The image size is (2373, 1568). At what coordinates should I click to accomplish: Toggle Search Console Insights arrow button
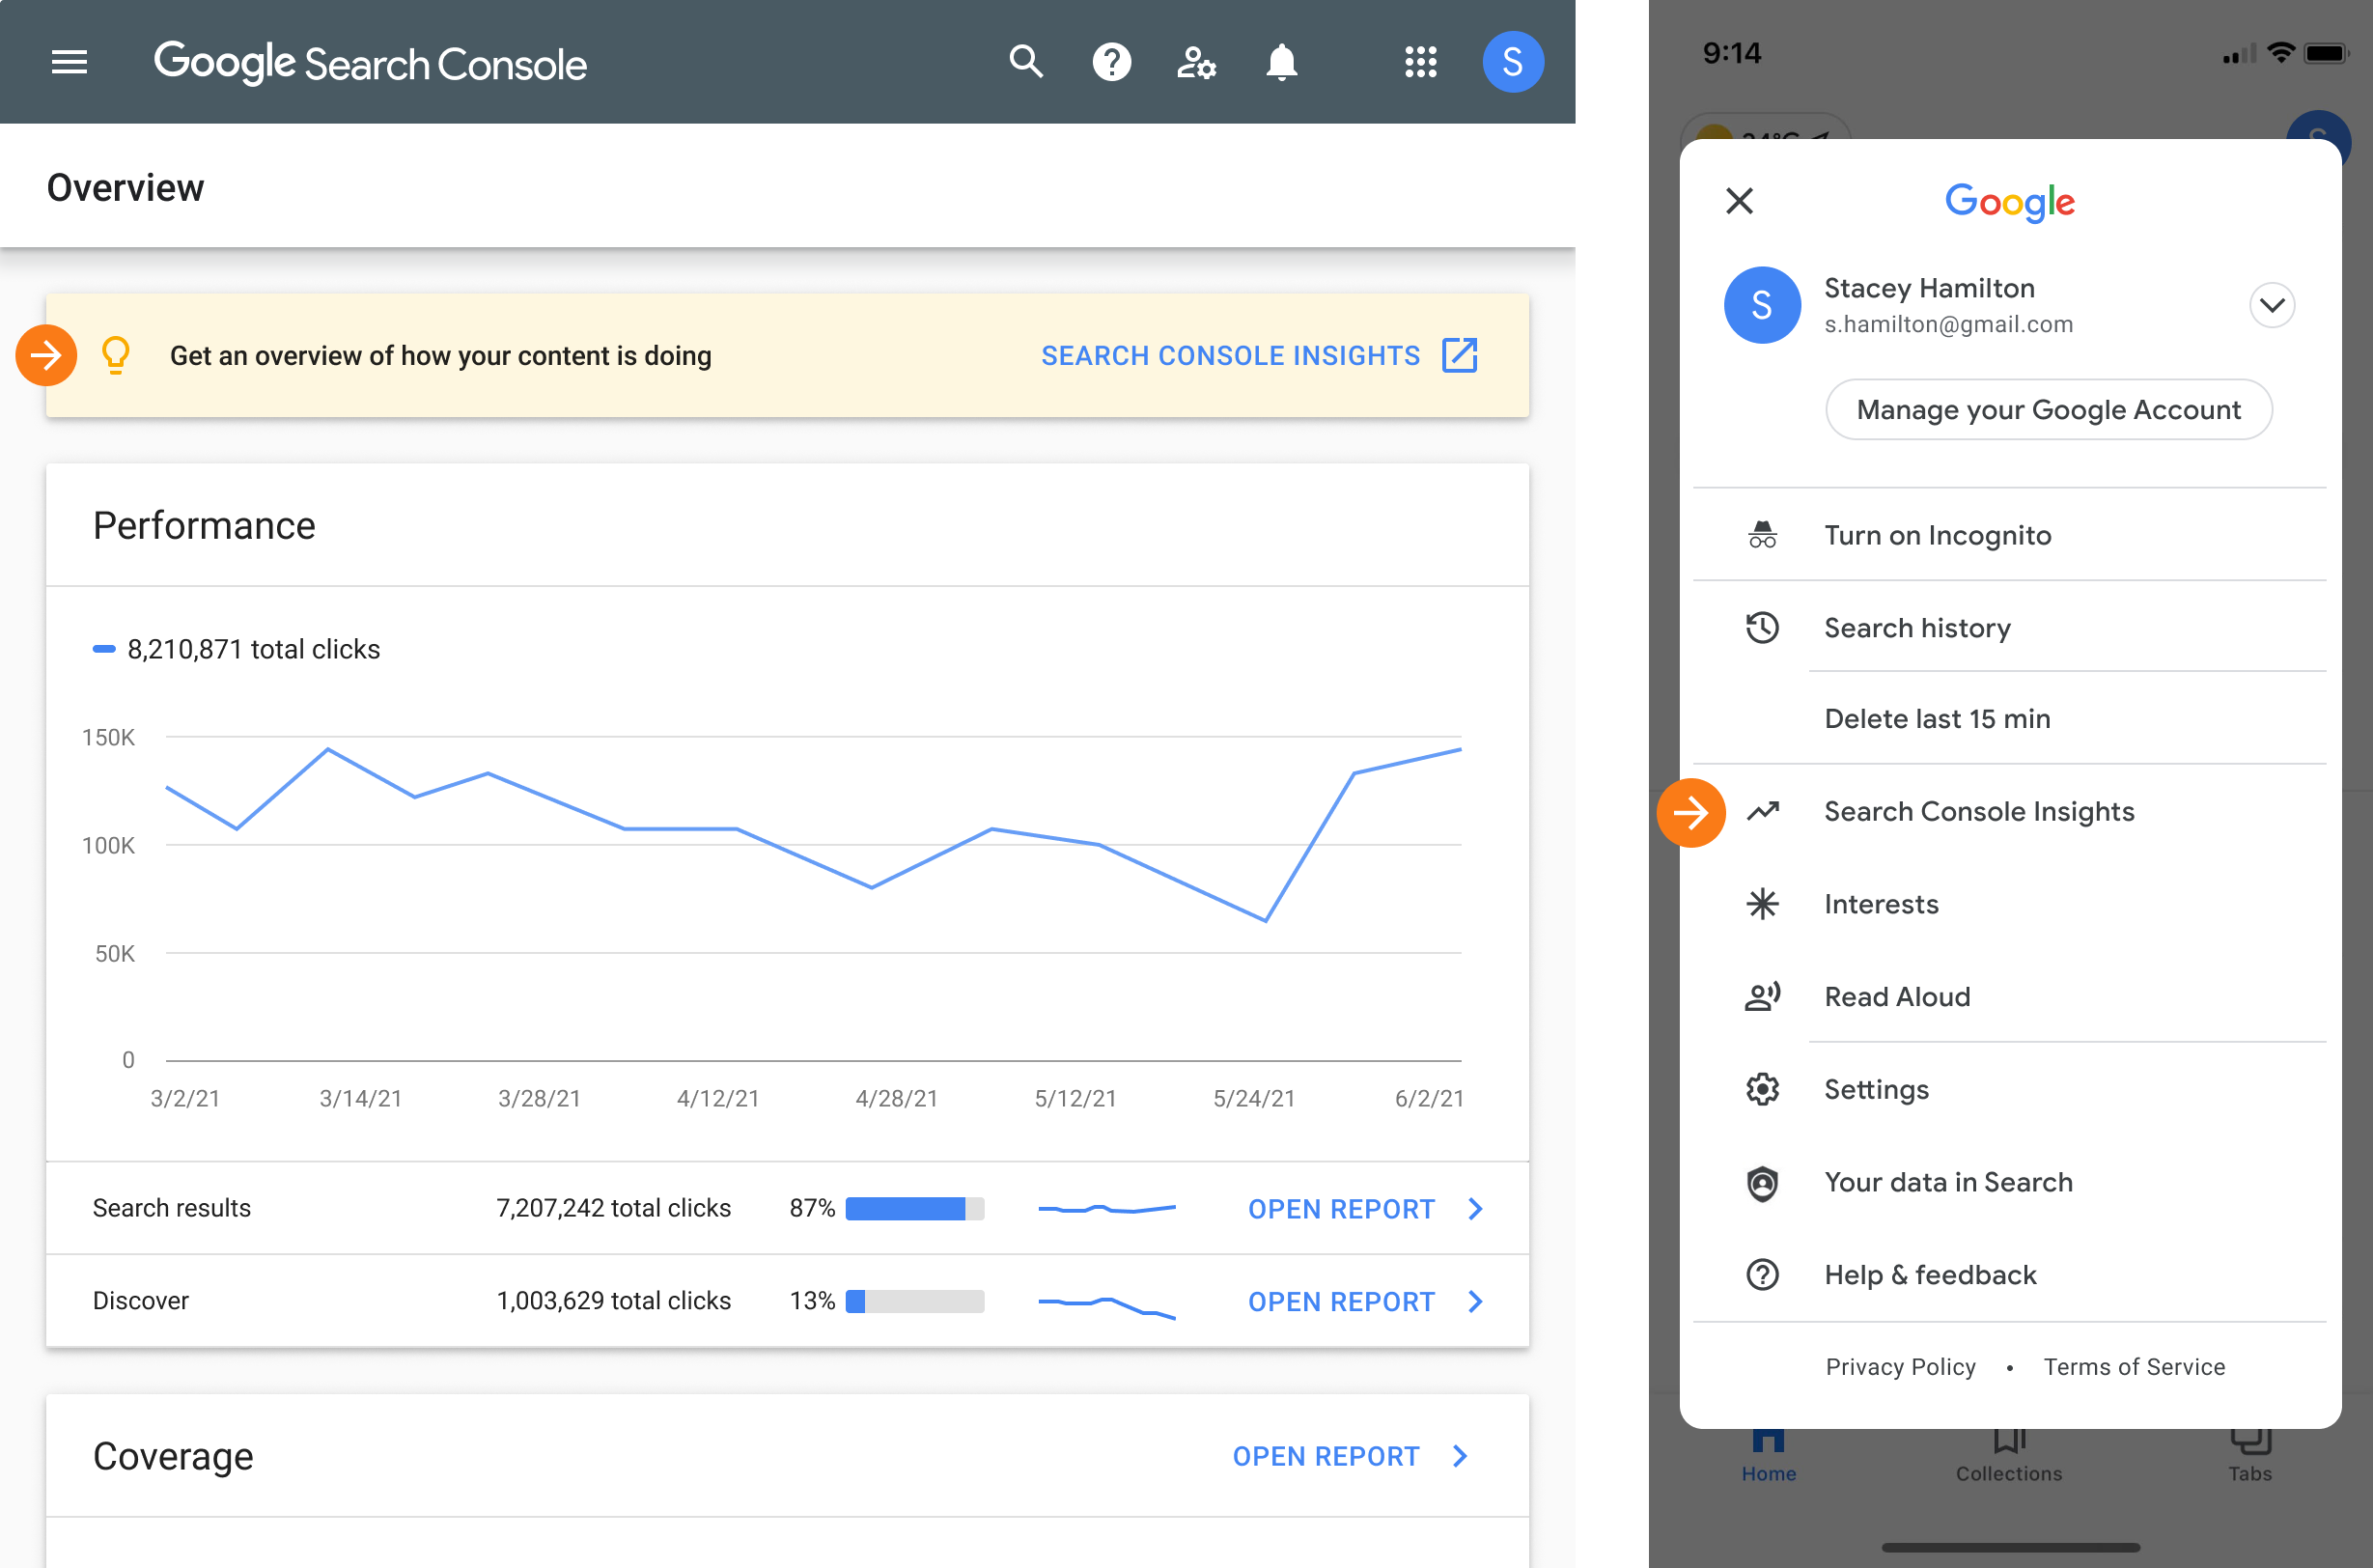1690,812
